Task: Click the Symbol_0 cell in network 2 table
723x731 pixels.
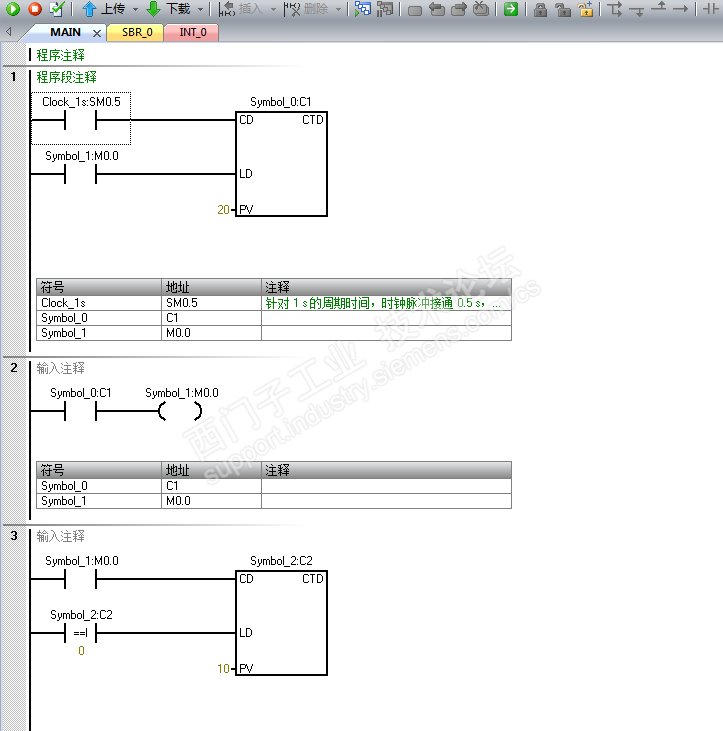Action: click(x=99, y=486)
